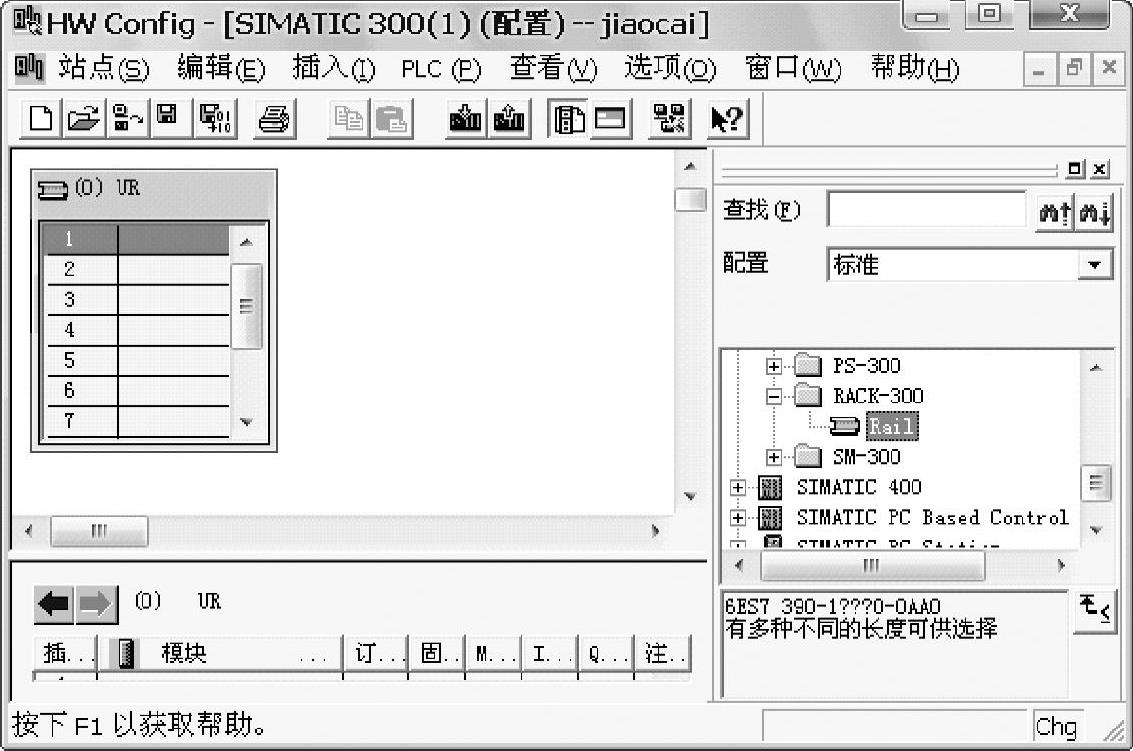Open the 配置 profile dropdown

pos(1094,265)
